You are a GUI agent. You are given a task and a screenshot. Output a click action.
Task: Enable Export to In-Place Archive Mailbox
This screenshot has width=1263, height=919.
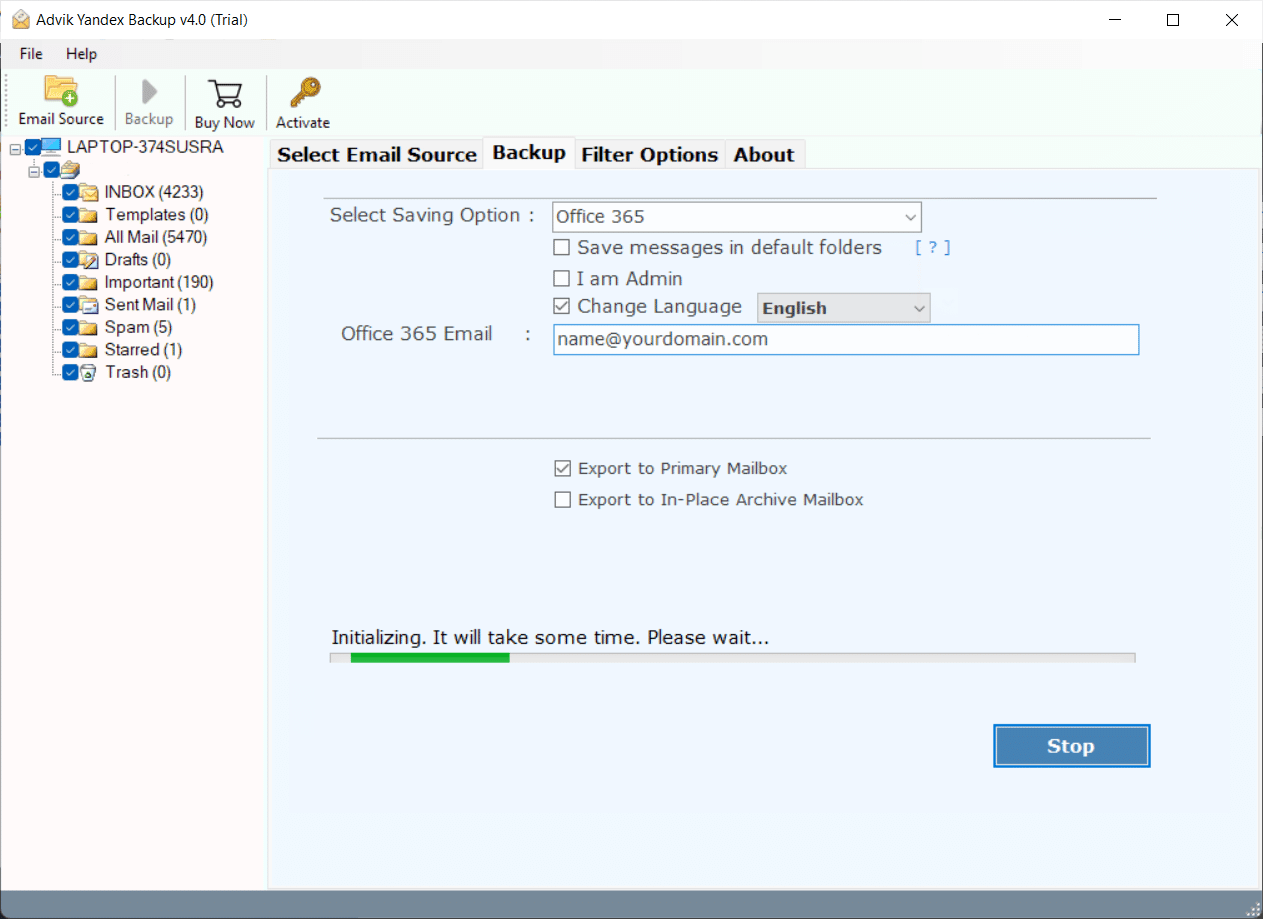pos(563,499)
